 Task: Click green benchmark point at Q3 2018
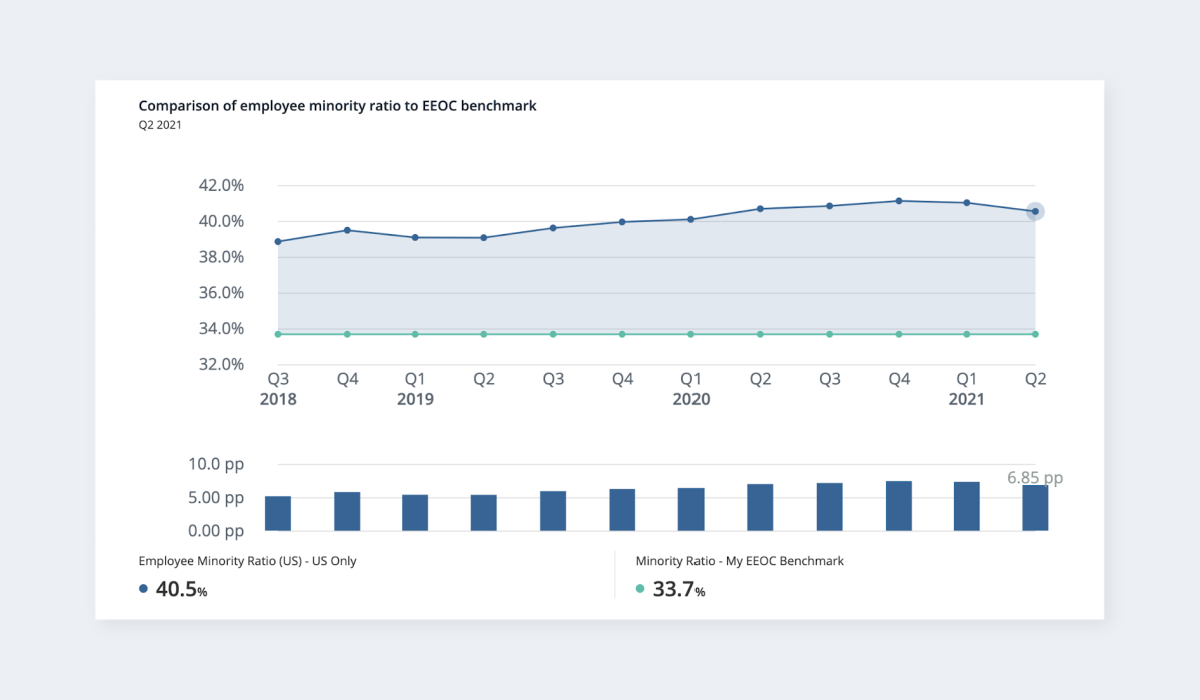coord(278,334)
